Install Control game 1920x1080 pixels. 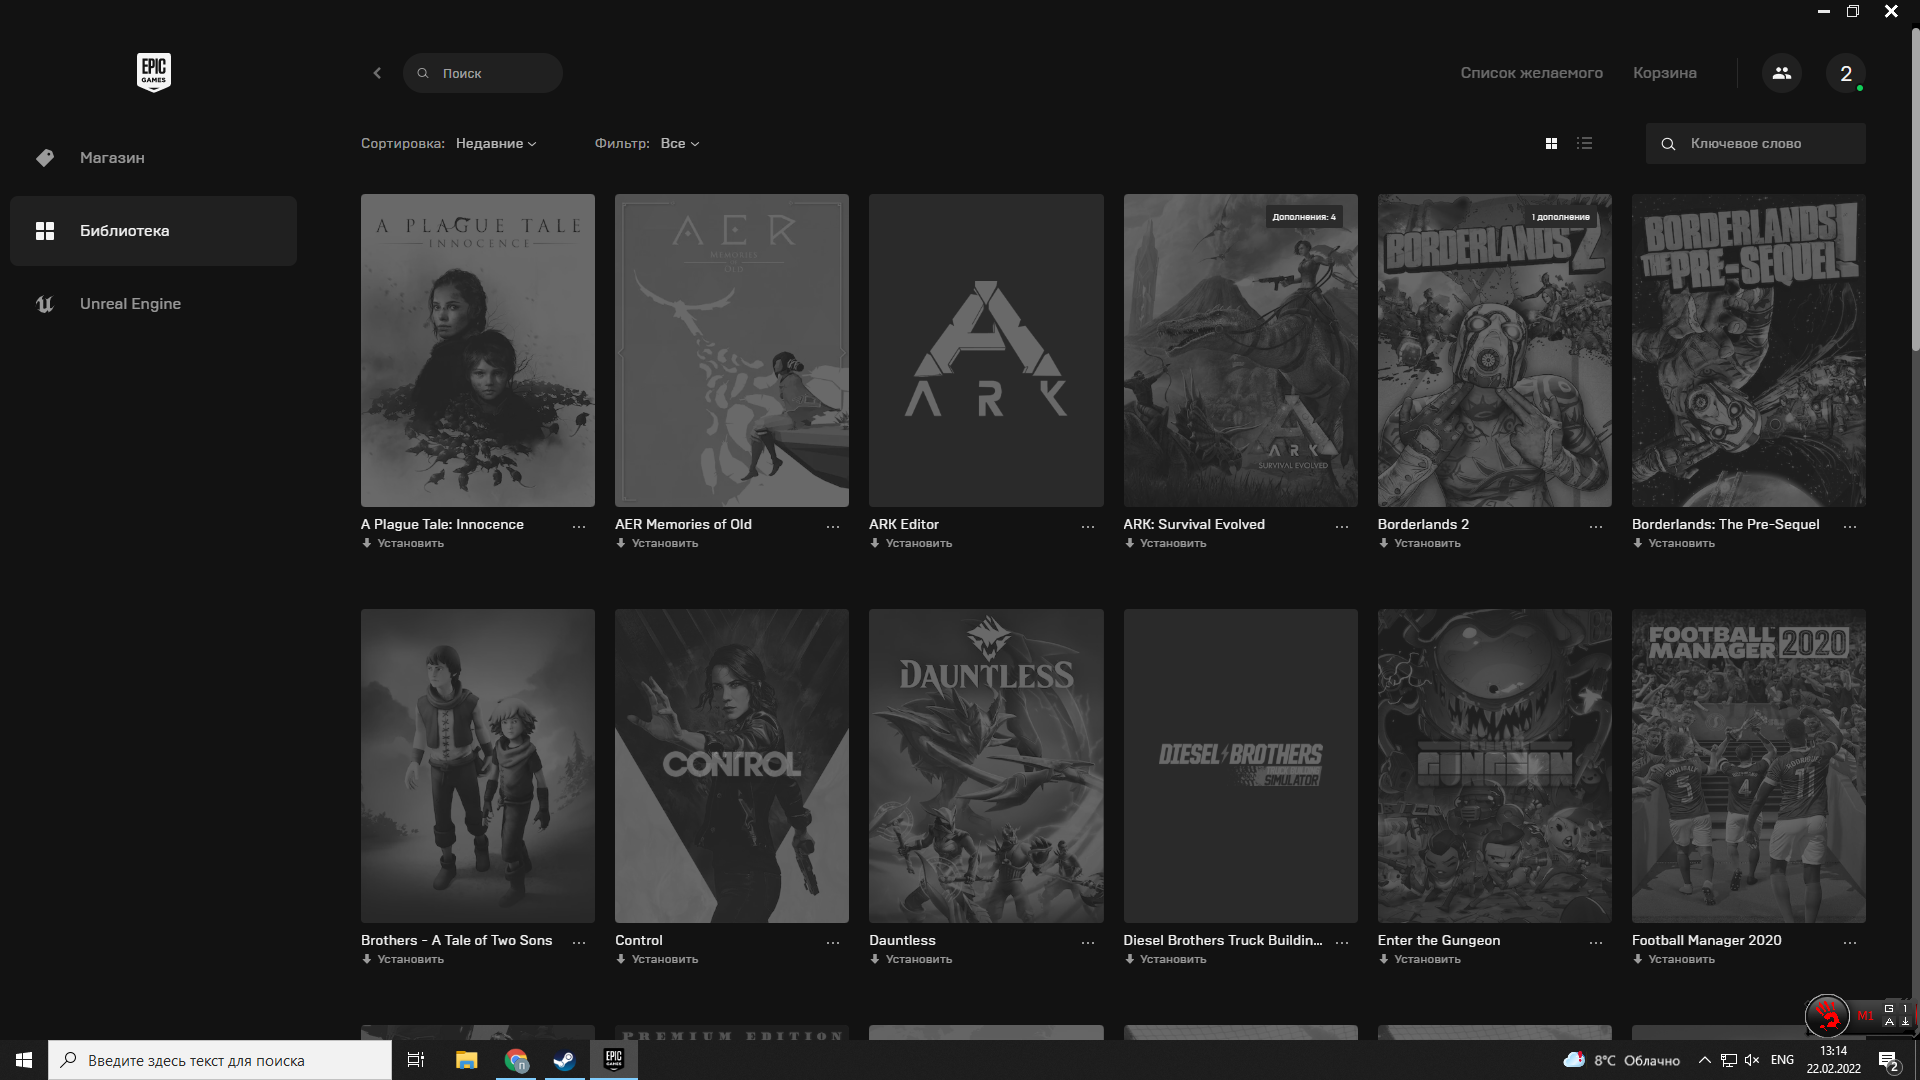point(657,960)
